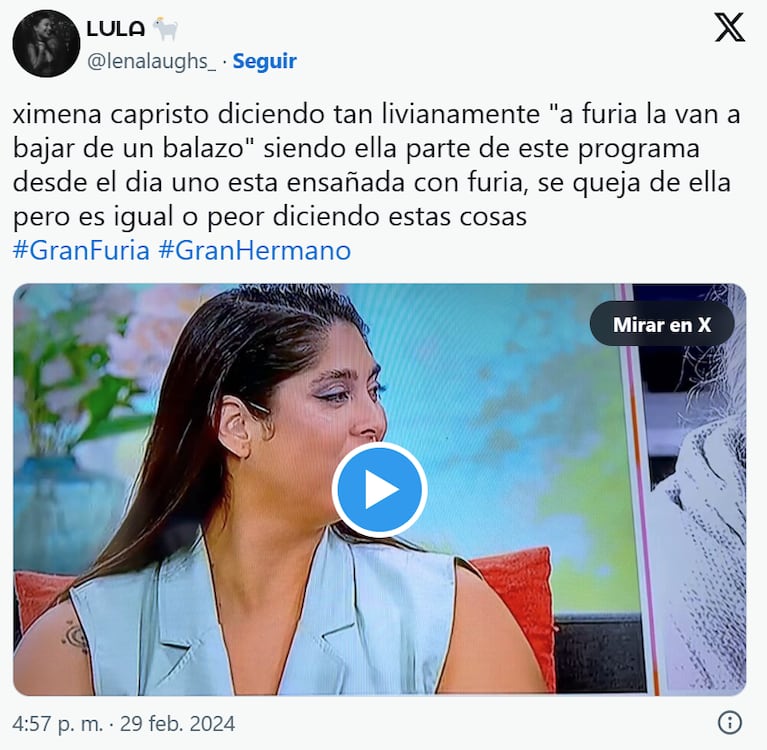Open the @lenalaughs_ handle link
This screenshot has width=767, height=750.
151,62
